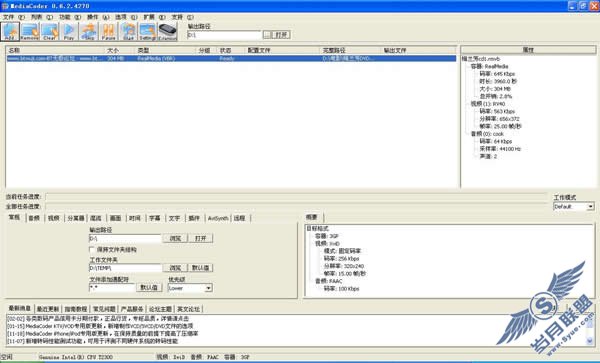The width and height of the screenshot is (600, 363).
Task: Switch to the 产品服务 tab
Action: 132,309
